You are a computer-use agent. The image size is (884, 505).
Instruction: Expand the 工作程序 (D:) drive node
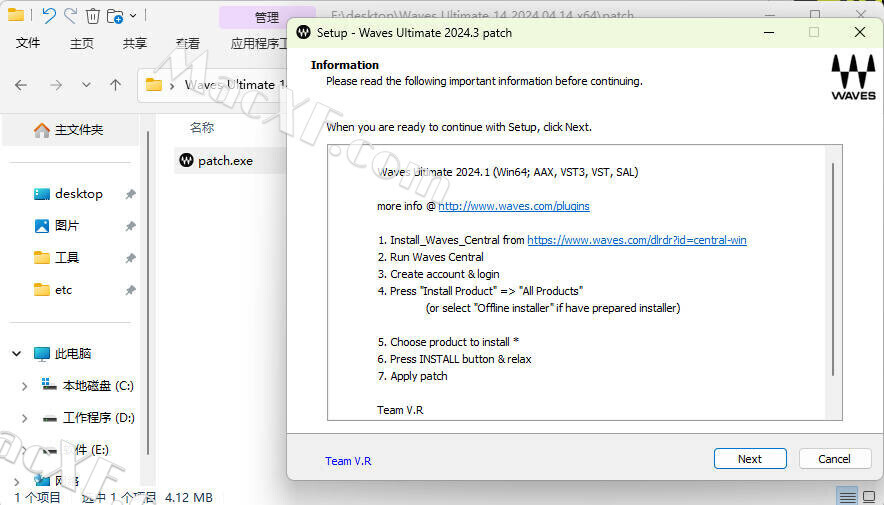tap(24, 418)
